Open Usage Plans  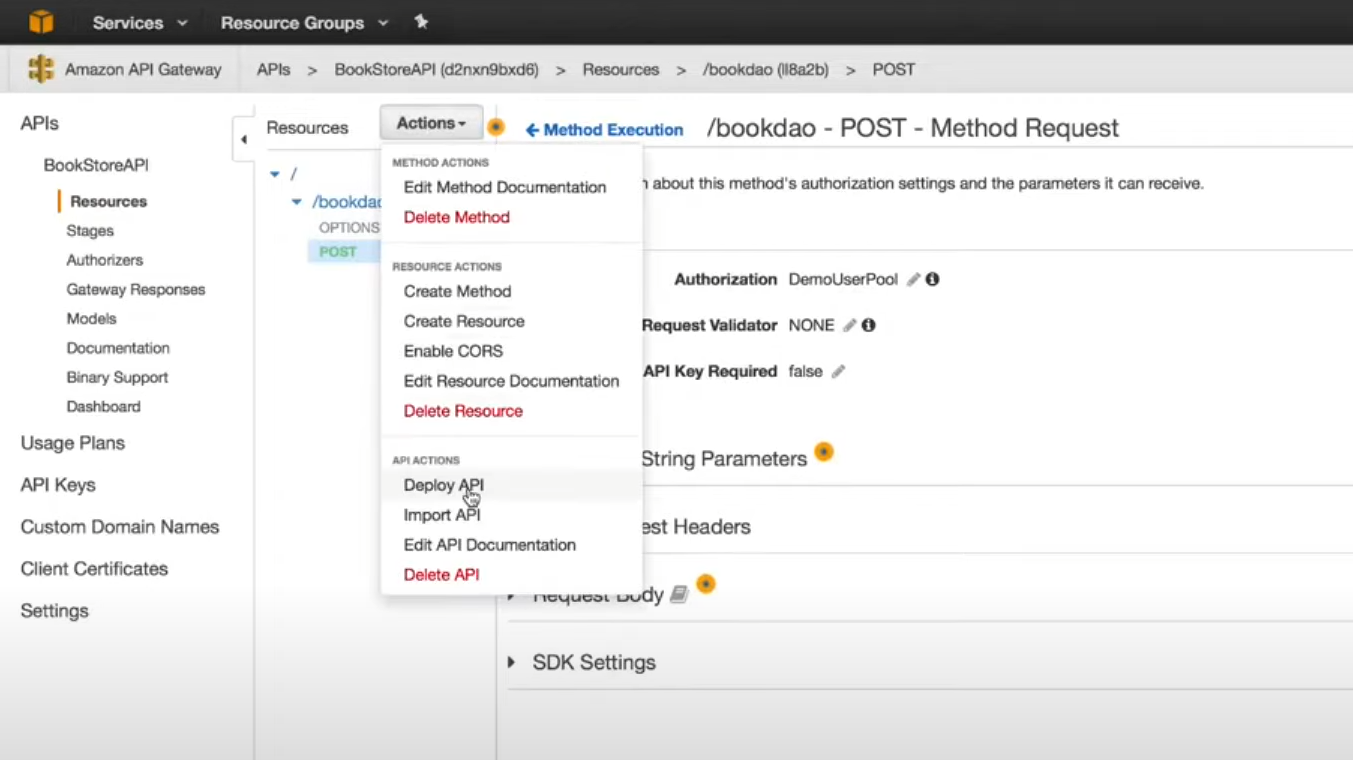point(73,443)
